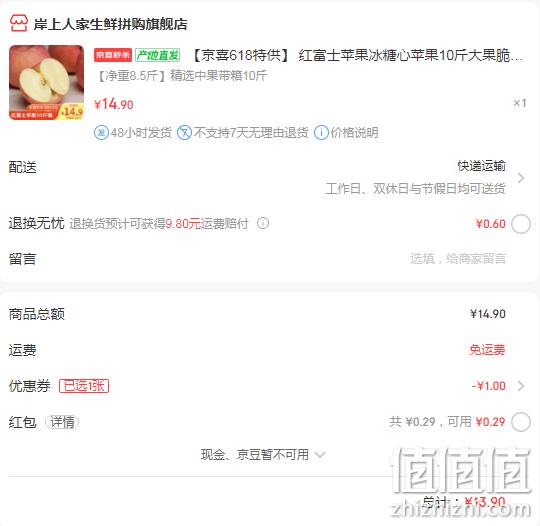Click the 已选1张 coupon tag
The image size is (540, 526).
click(84, 386)
